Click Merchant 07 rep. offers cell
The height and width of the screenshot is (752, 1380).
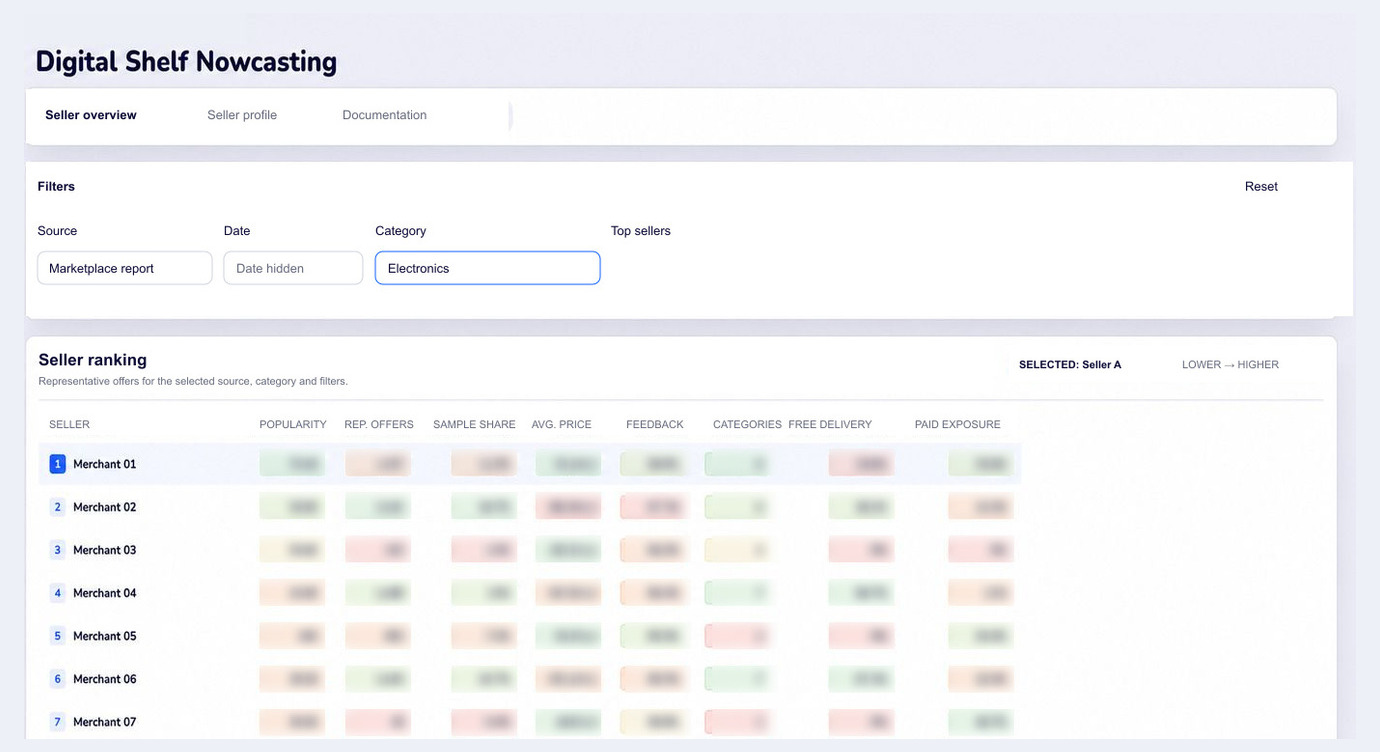pyautogui.click(x=377, y=722)
